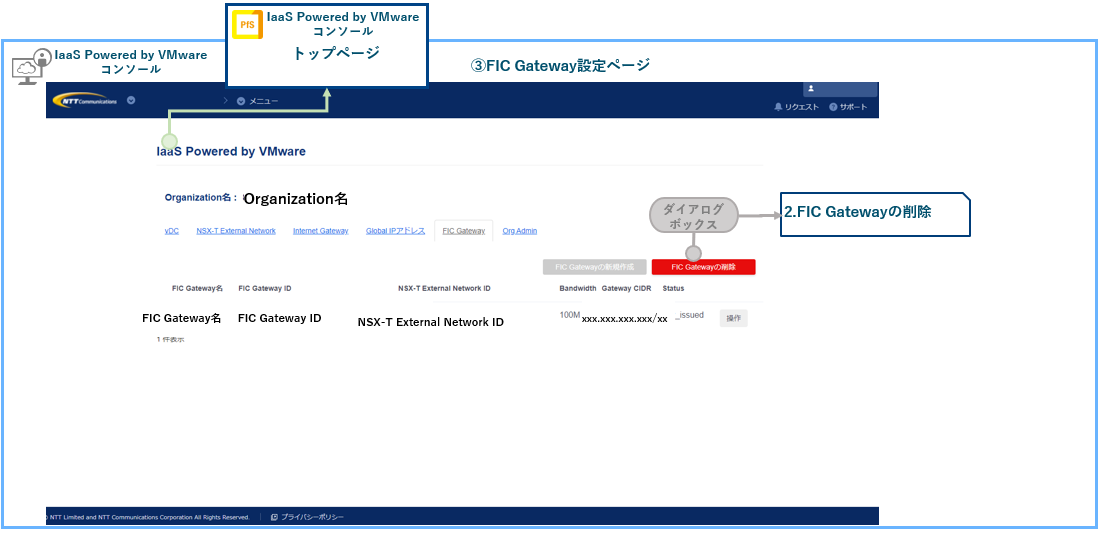
Task: Click the 100M bandwidth value
Action: 570,315
